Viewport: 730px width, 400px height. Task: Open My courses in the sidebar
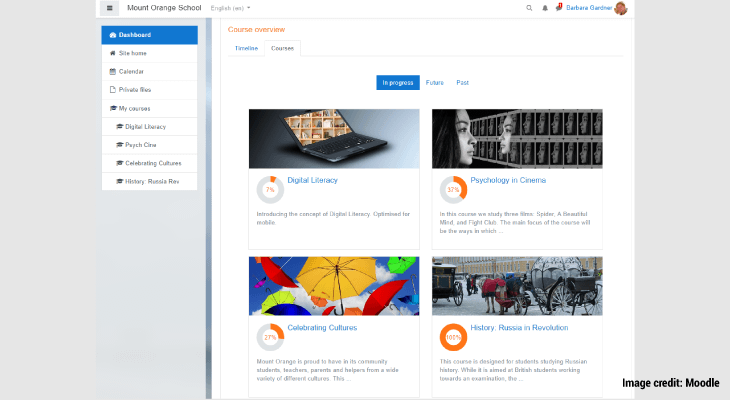point(149,108)
